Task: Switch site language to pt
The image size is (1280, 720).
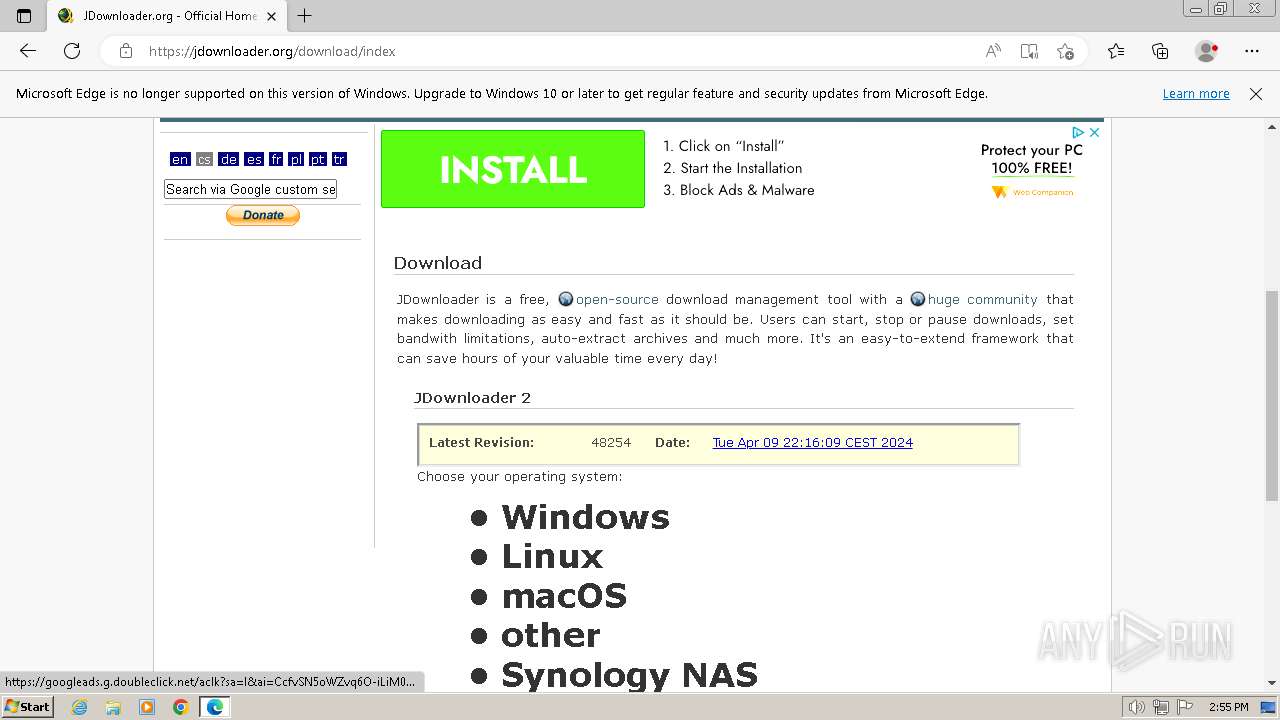Action: coord(318,159)
